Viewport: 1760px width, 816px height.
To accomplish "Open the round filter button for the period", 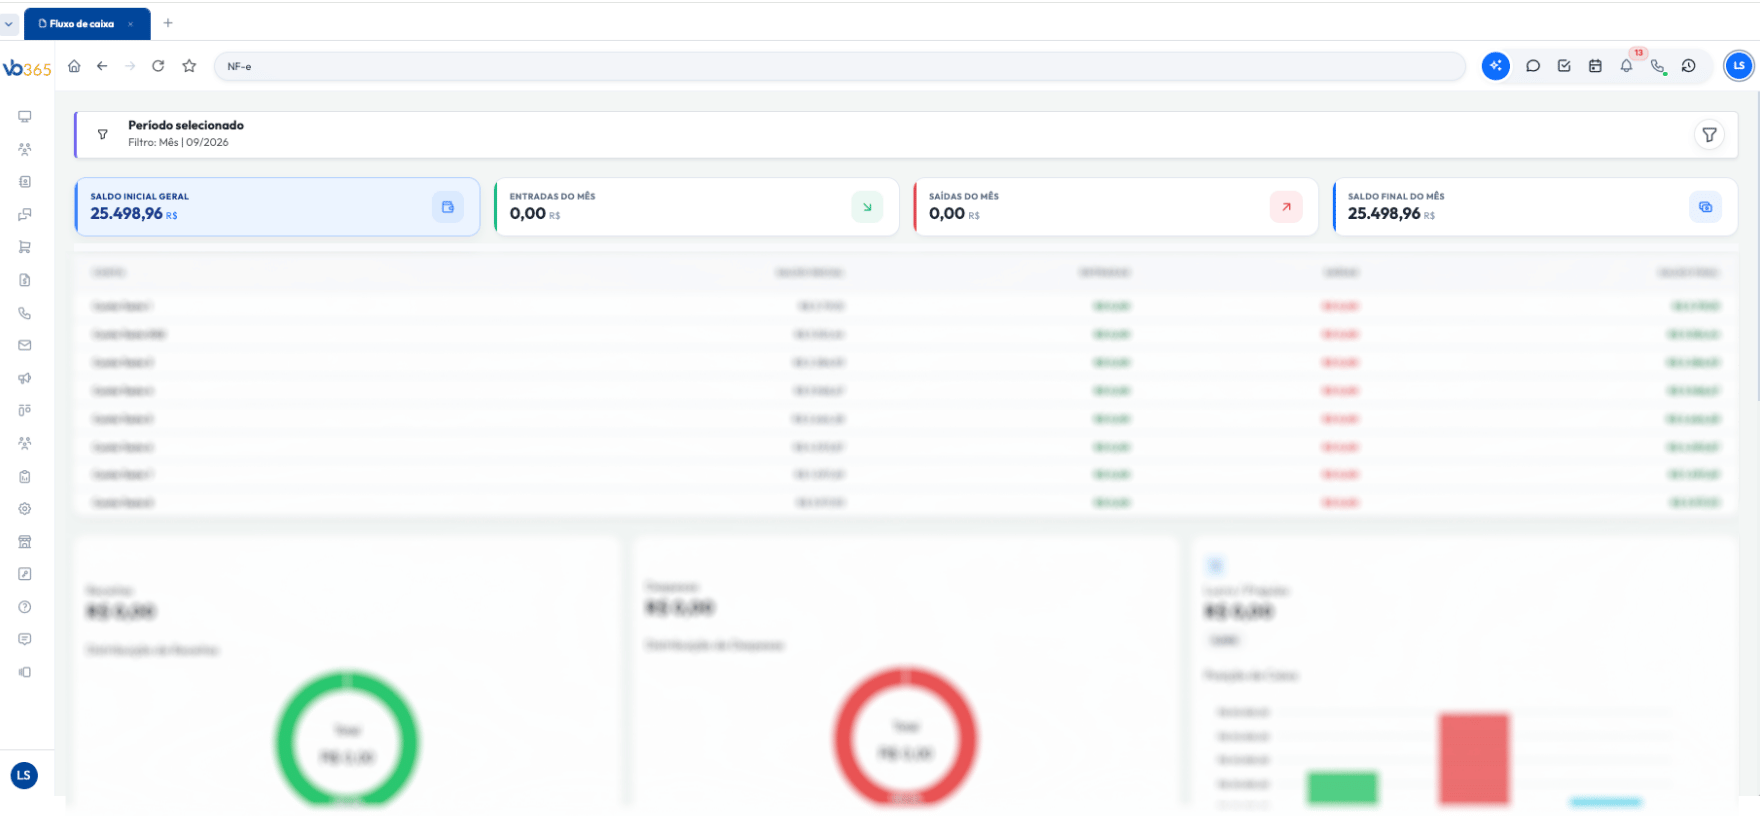I will [1710, 134].
